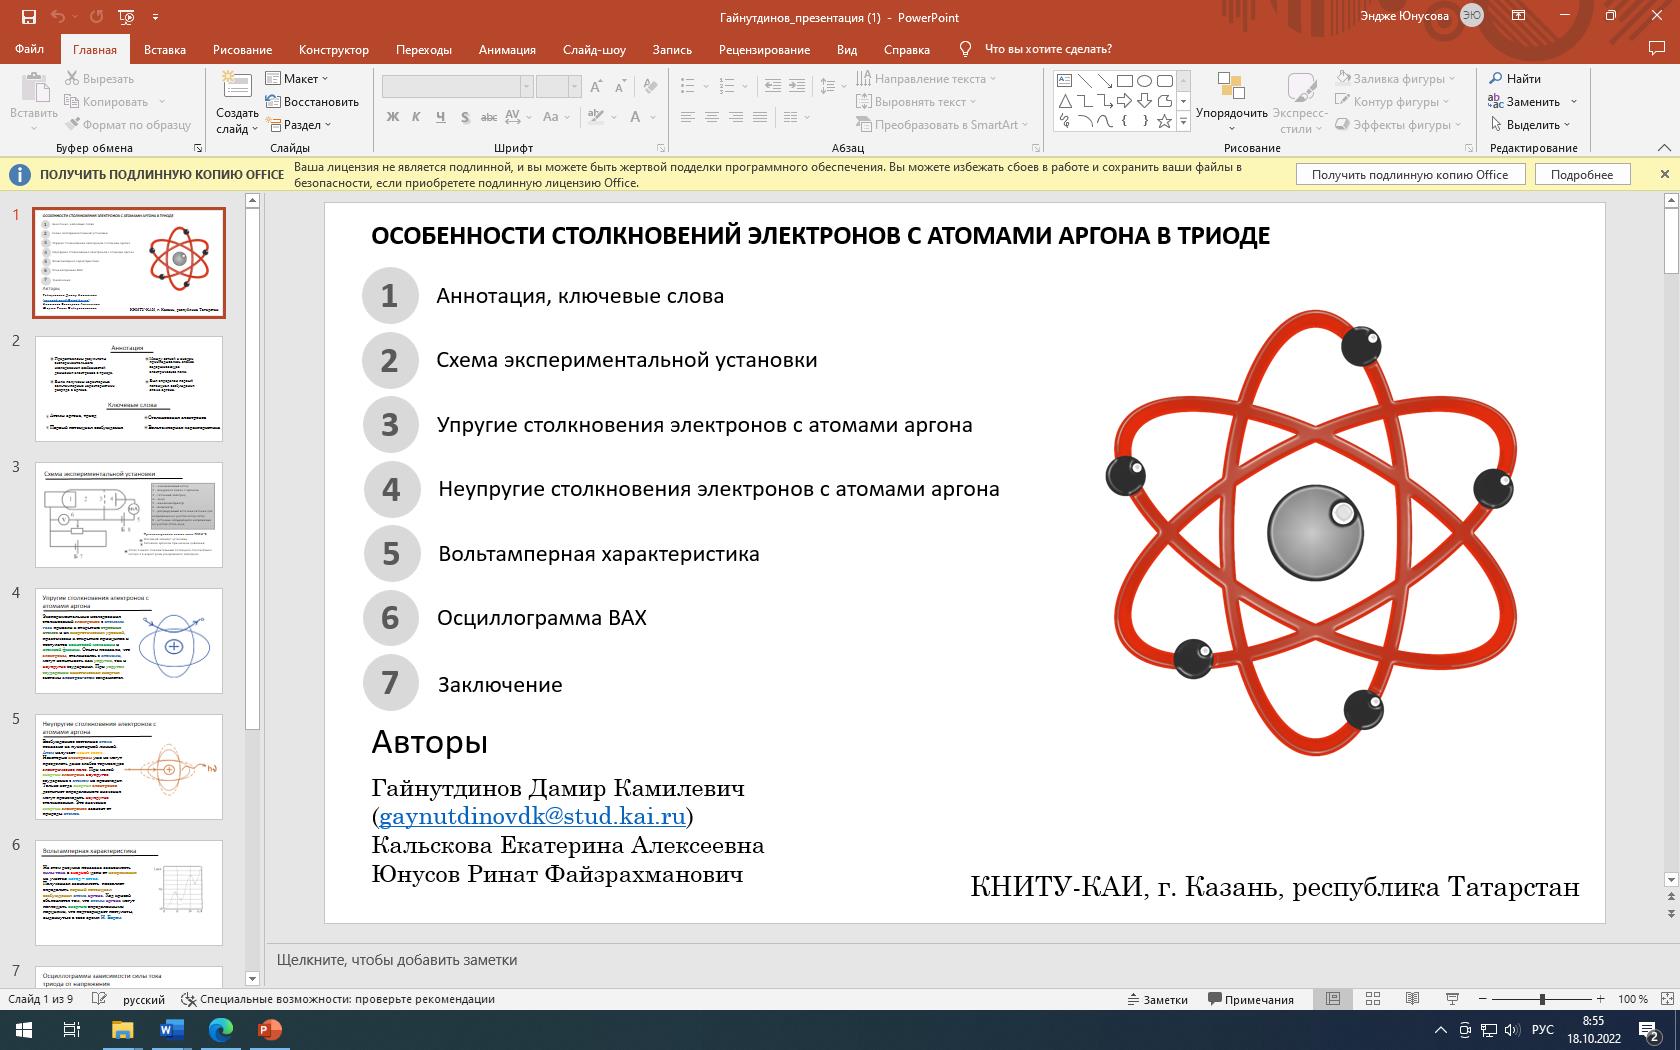Screen dimensions: 1680x1050
Task: Open the font size combo box
Action: (558, 86)
